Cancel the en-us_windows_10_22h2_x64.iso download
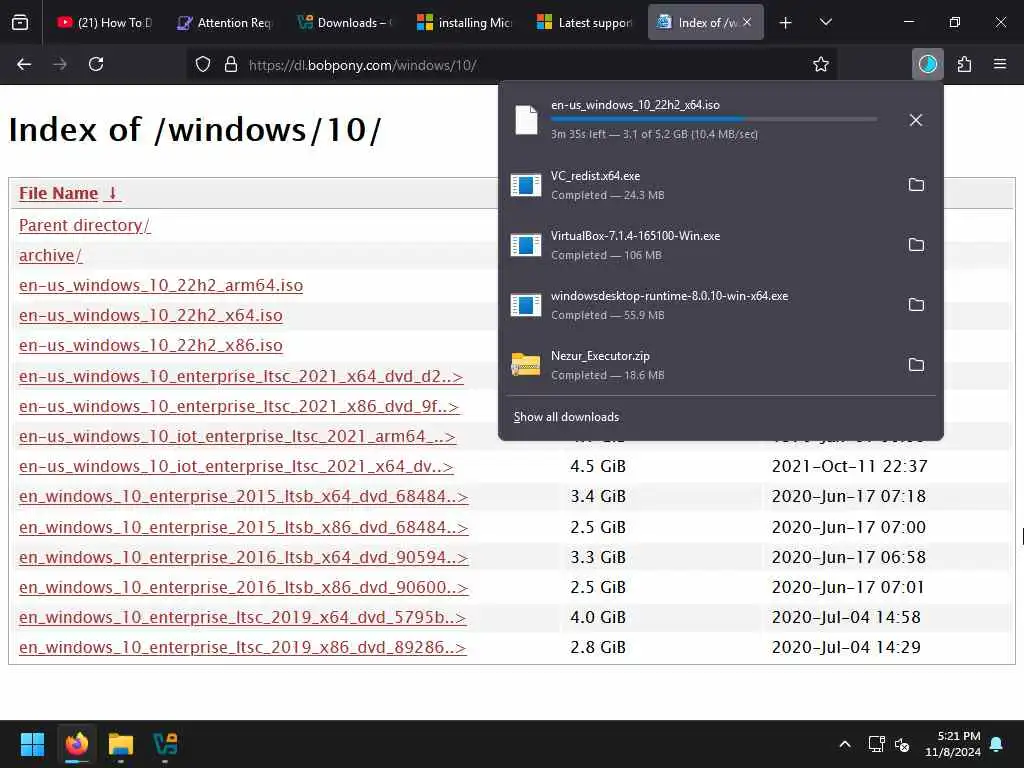The image size is (1024, 768). tap(916, 120)
